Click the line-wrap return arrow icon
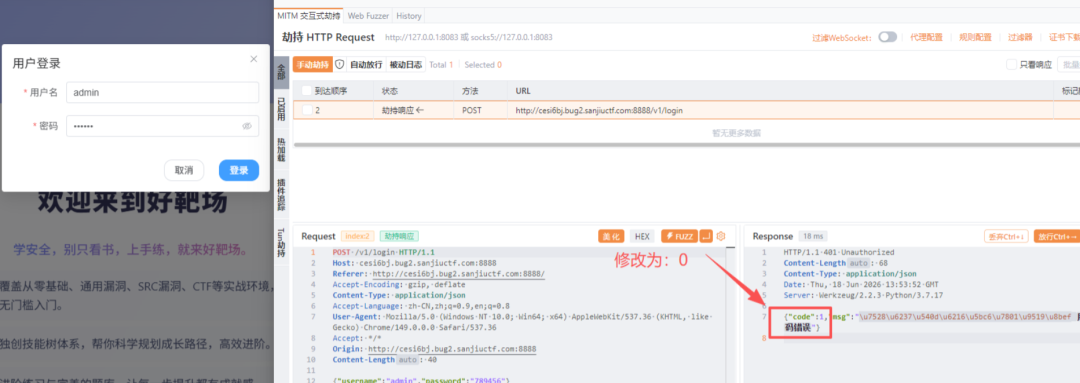This screenshot has width=1080, height=383. click(707, 236)
